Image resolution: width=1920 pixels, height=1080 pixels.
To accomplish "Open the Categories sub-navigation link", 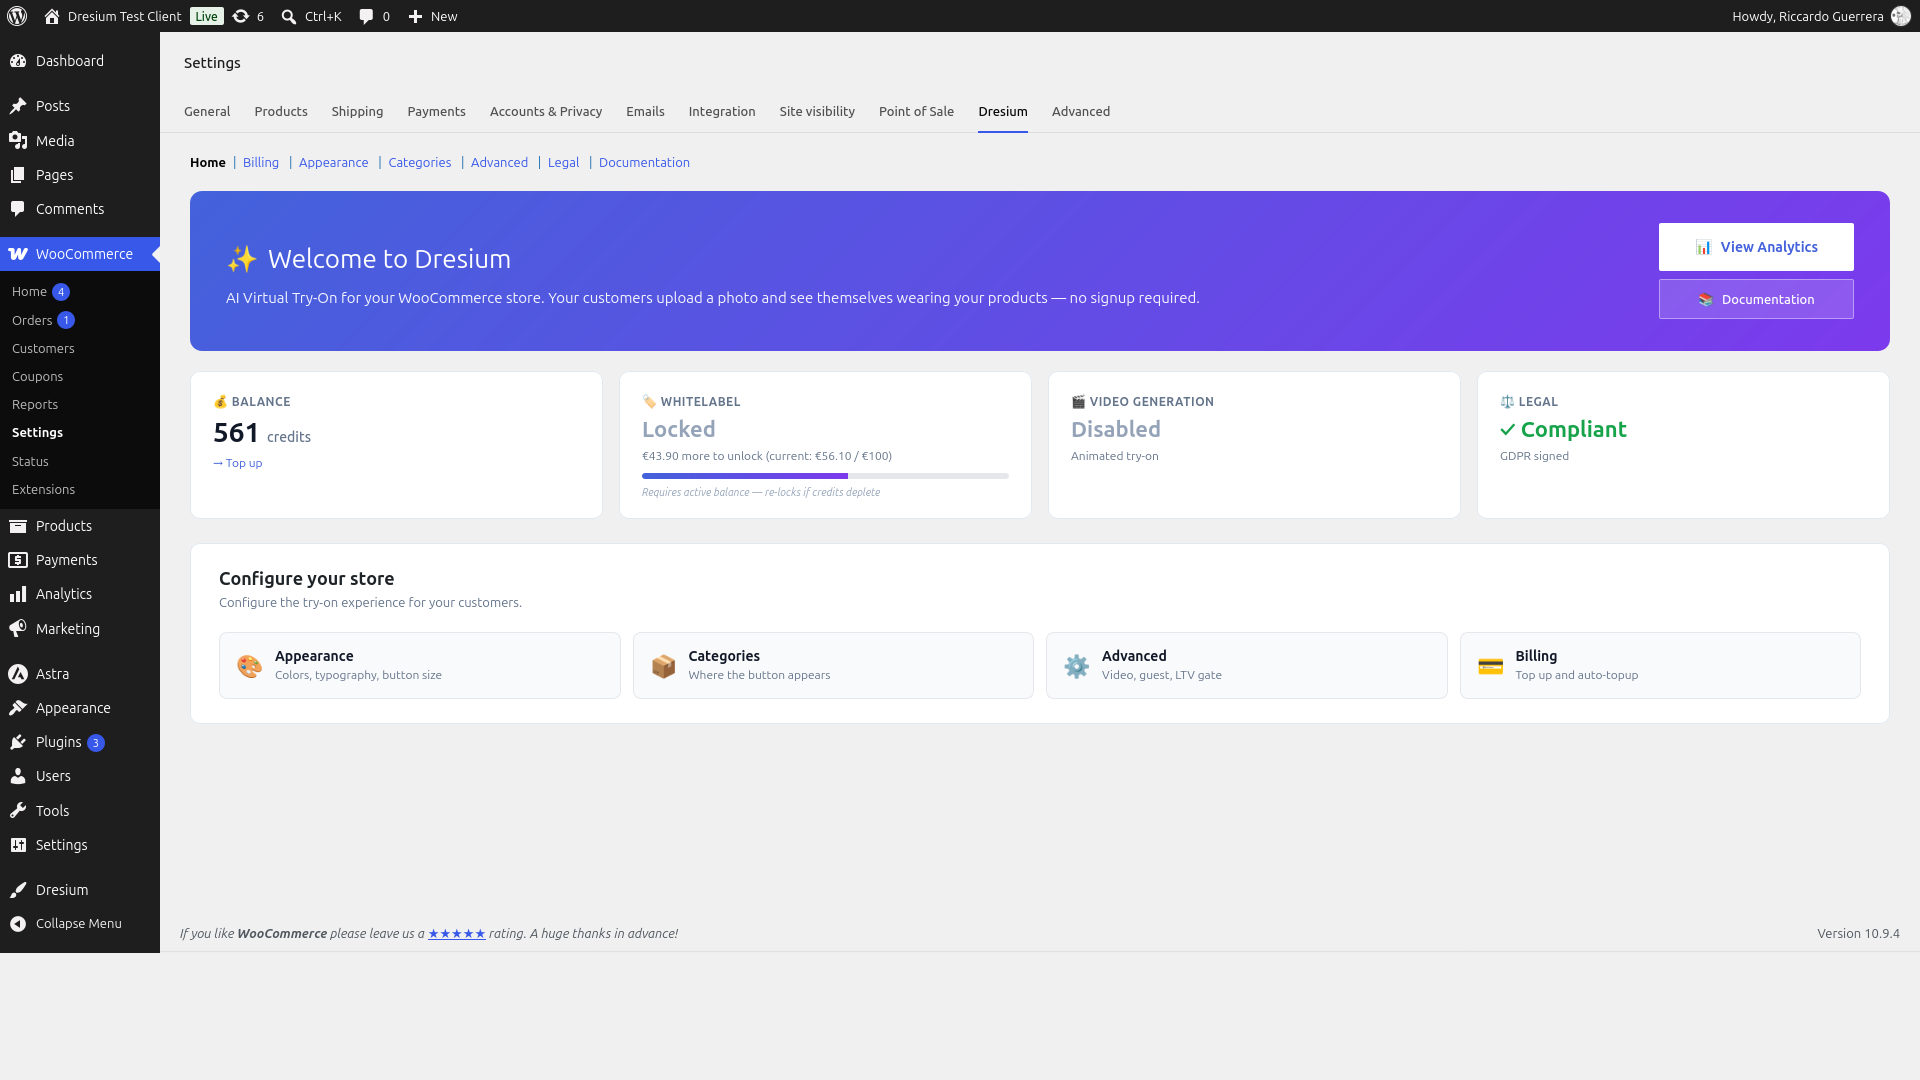I will point(420,162).
